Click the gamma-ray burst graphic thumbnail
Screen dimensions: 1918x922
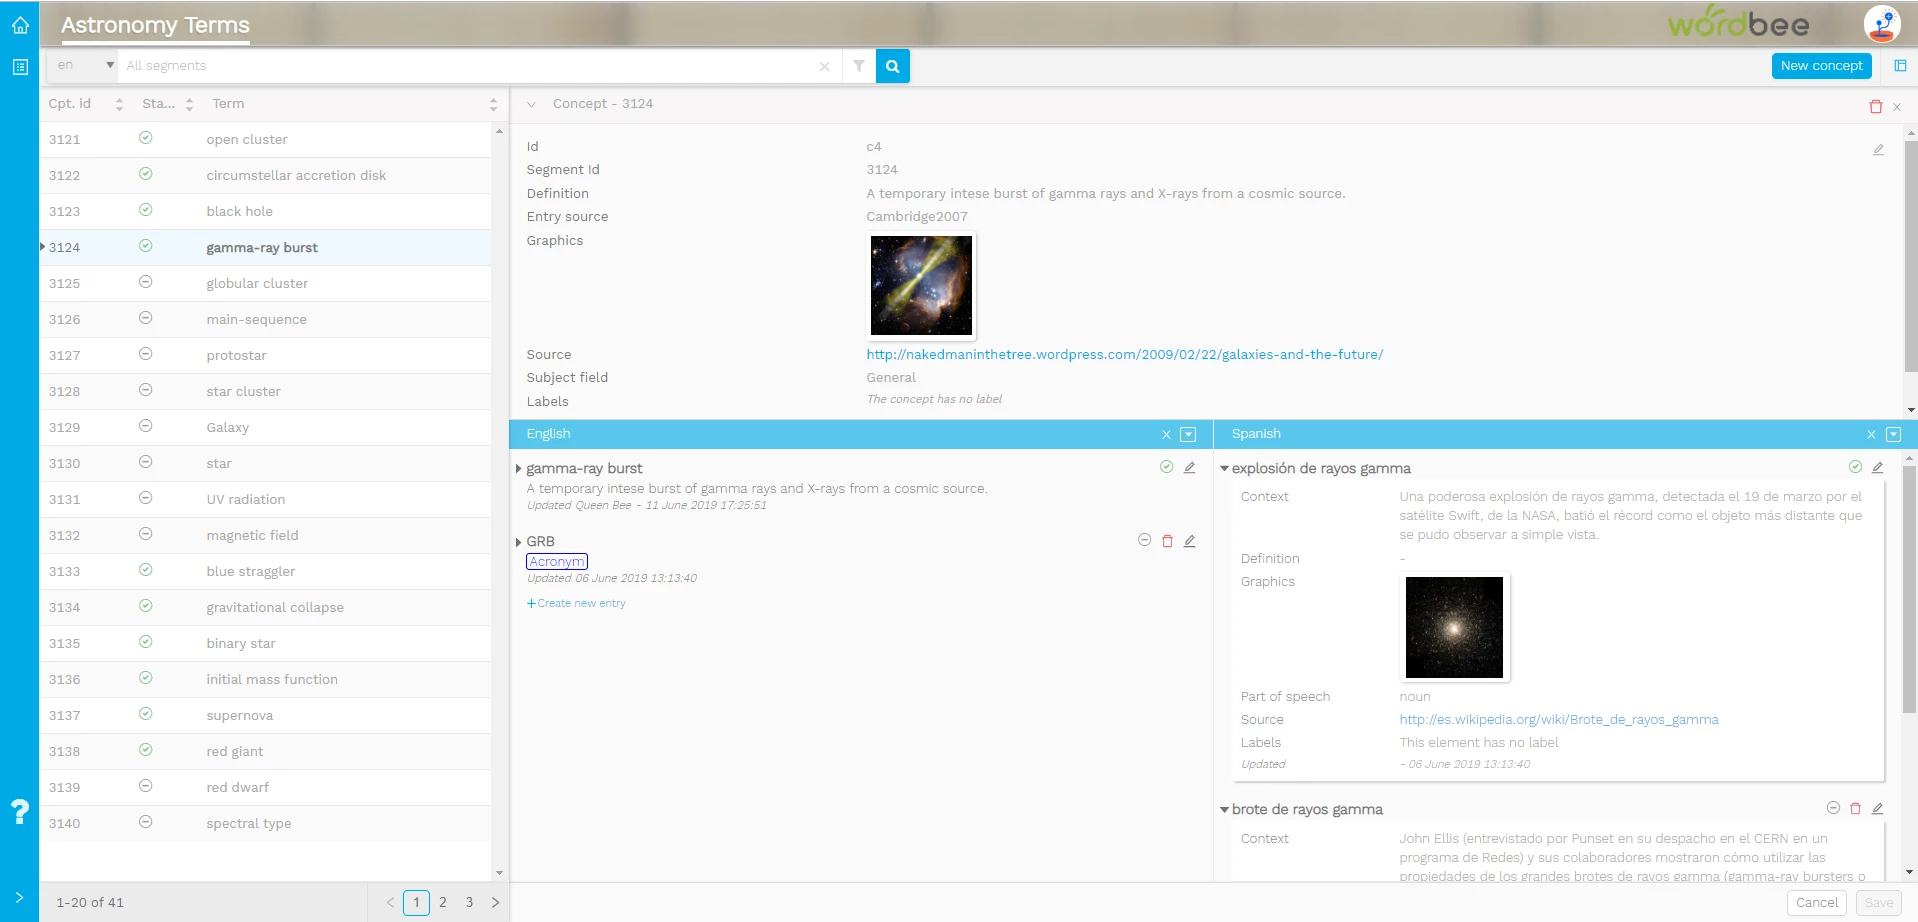(921, 286)
